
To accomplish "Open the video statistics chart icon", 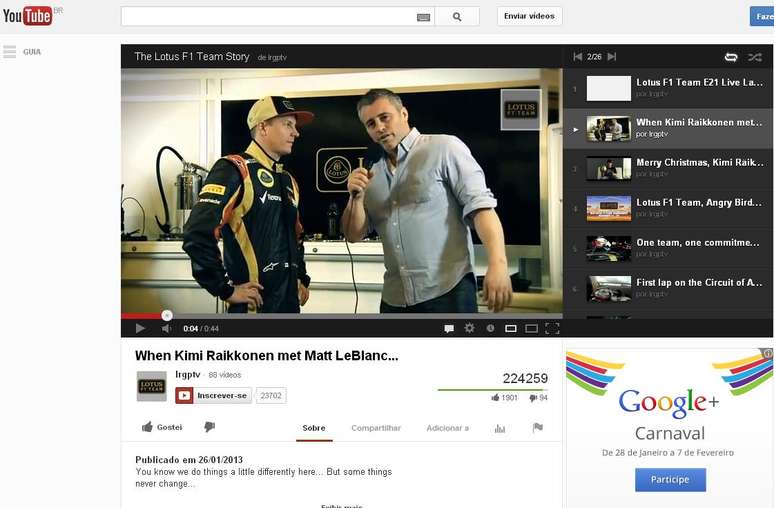I will tap(500, 428).
